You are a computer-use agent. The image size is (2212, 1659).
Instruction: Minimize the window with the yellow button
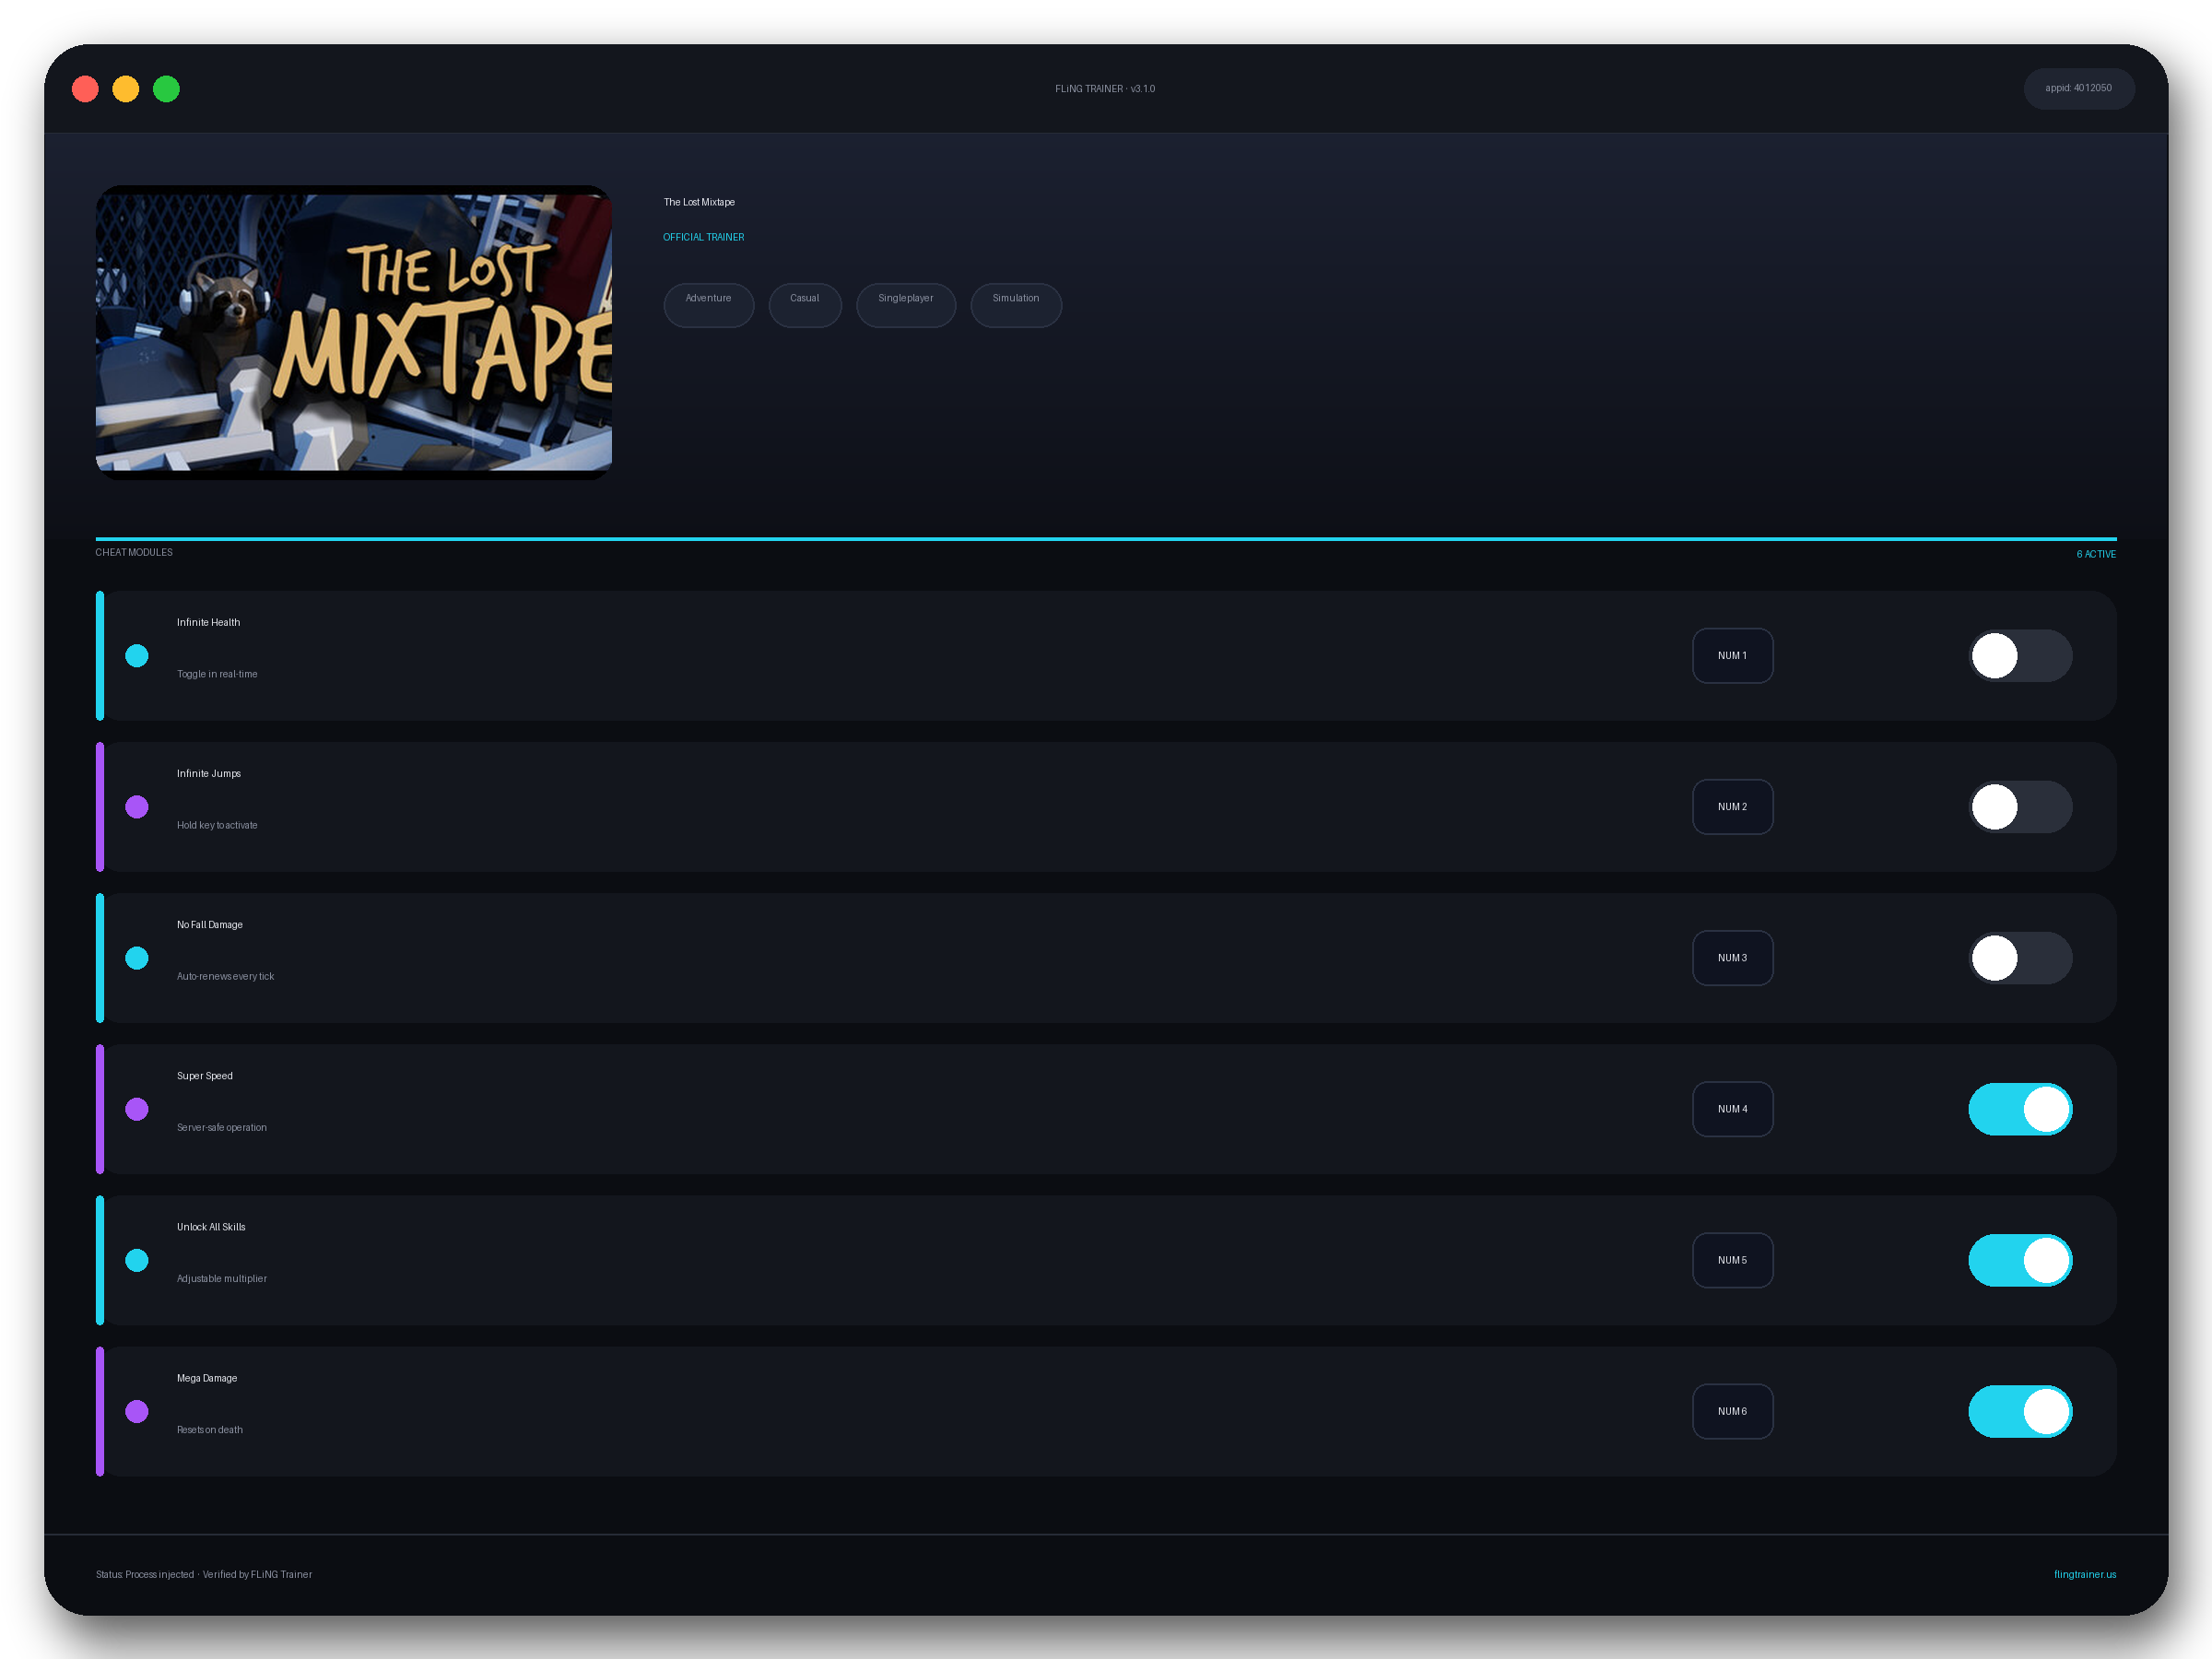coord(126,89)
